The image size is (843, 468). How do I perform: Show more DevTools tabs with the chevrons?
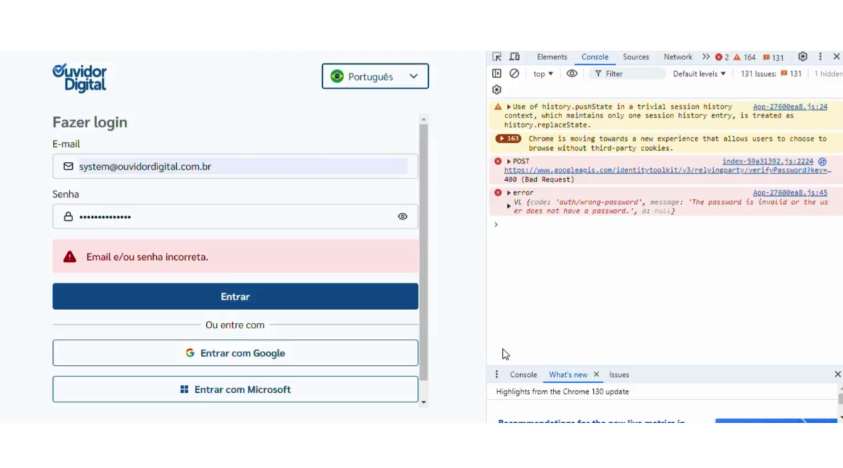coord(706,56)
